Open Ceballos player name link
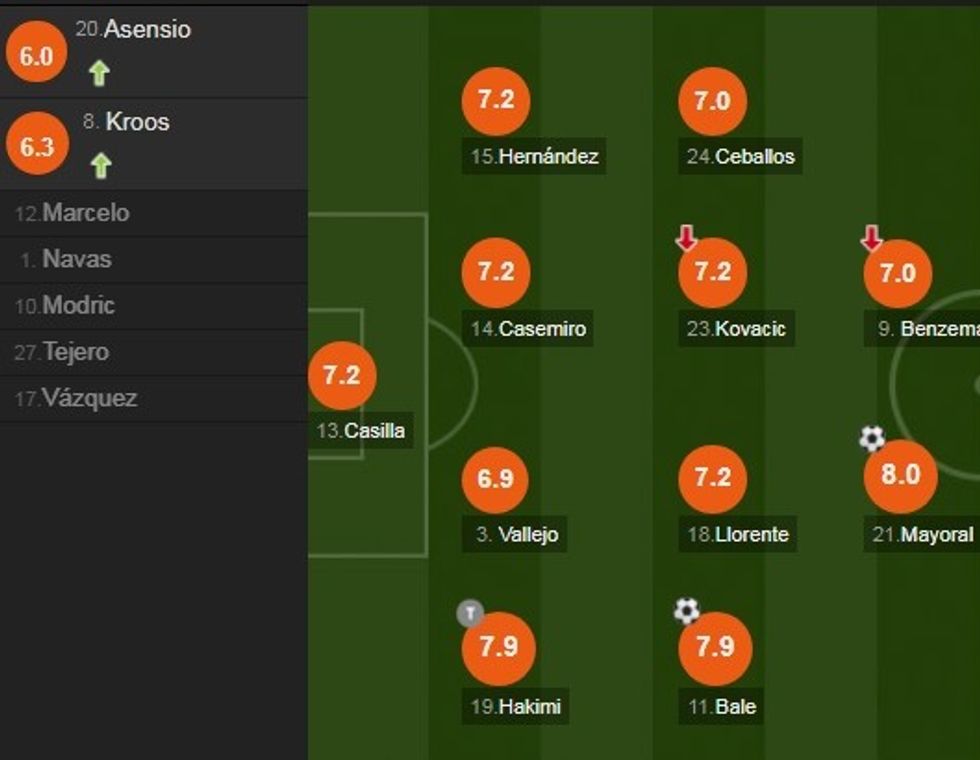Image resolution: width=980 pixels, height=760 pixels. tap(755, 157)
